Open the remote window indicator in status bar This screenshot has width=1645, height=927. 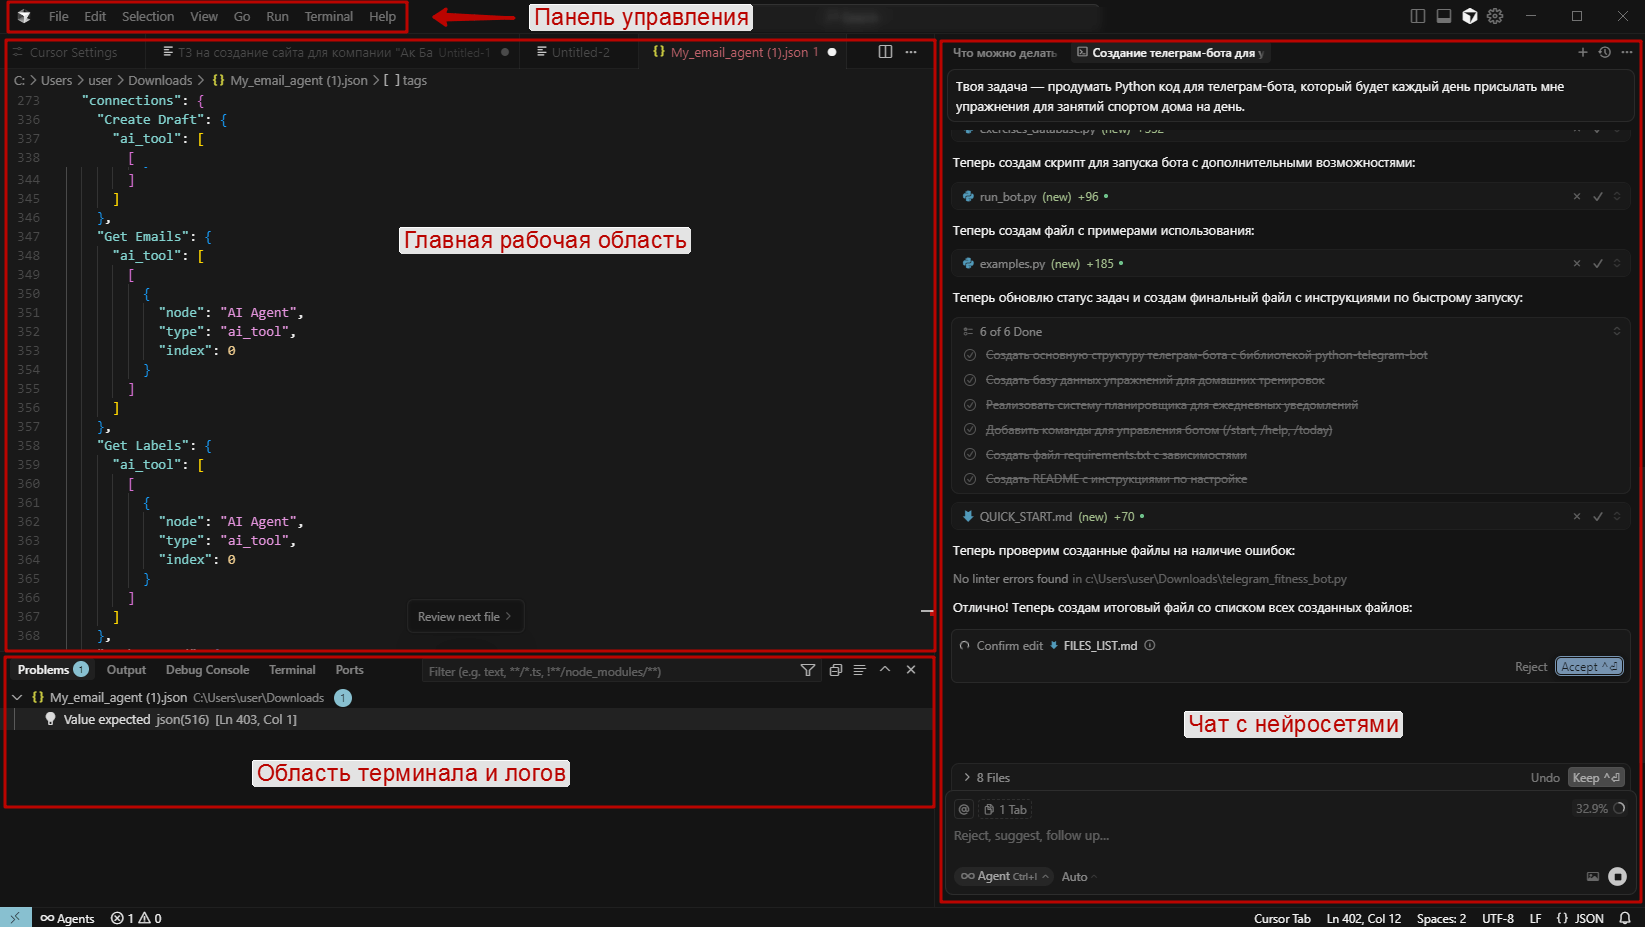click(16, 918)
